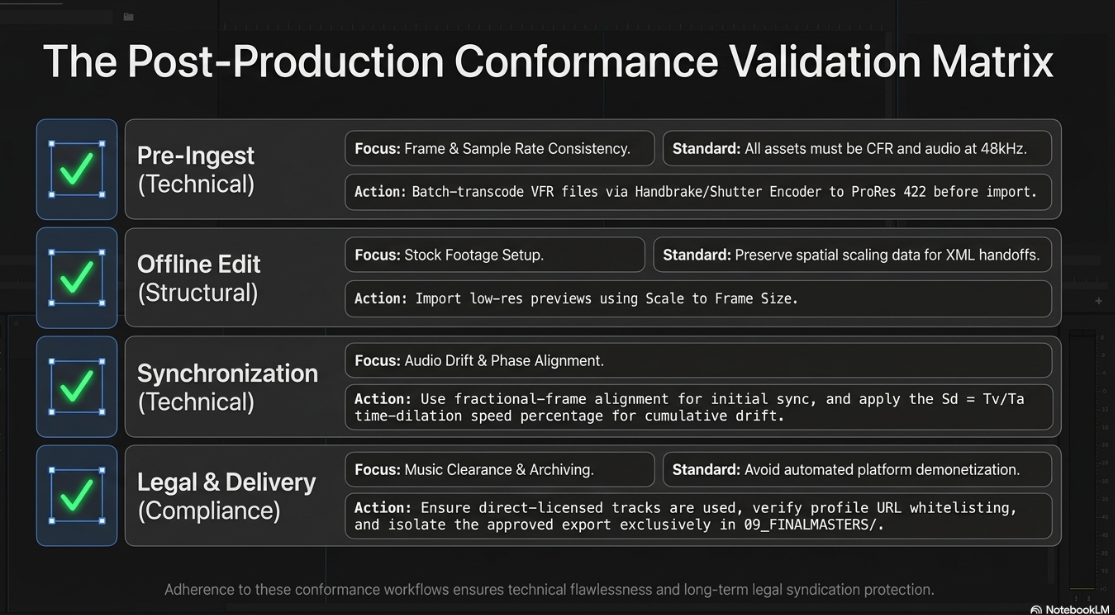Select the Legal & Delivery (Compliance) heading
The width and height of the screenshot is (1115, 615).
(x=226, y=496)
